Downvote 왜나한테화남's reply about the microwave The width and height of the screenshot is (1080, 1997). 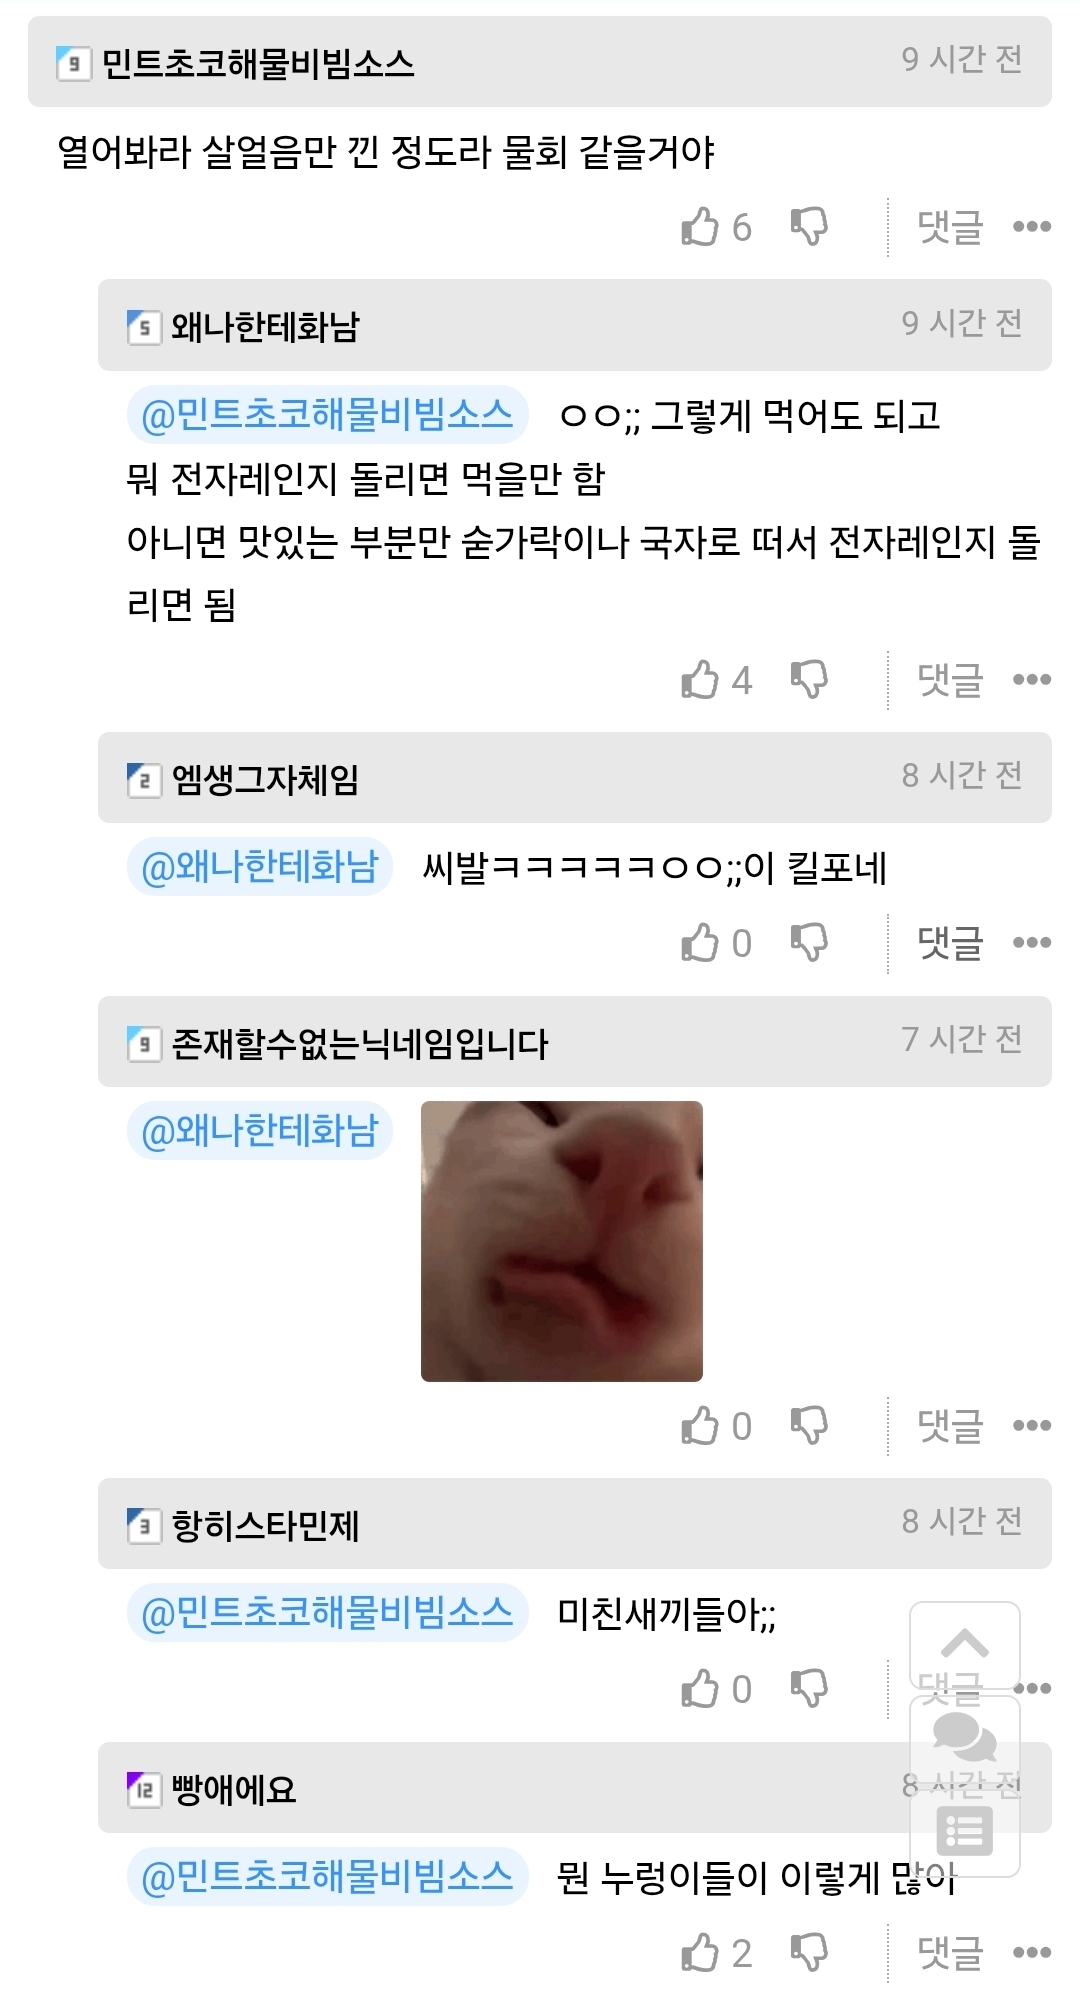click(x=809, y=680)
